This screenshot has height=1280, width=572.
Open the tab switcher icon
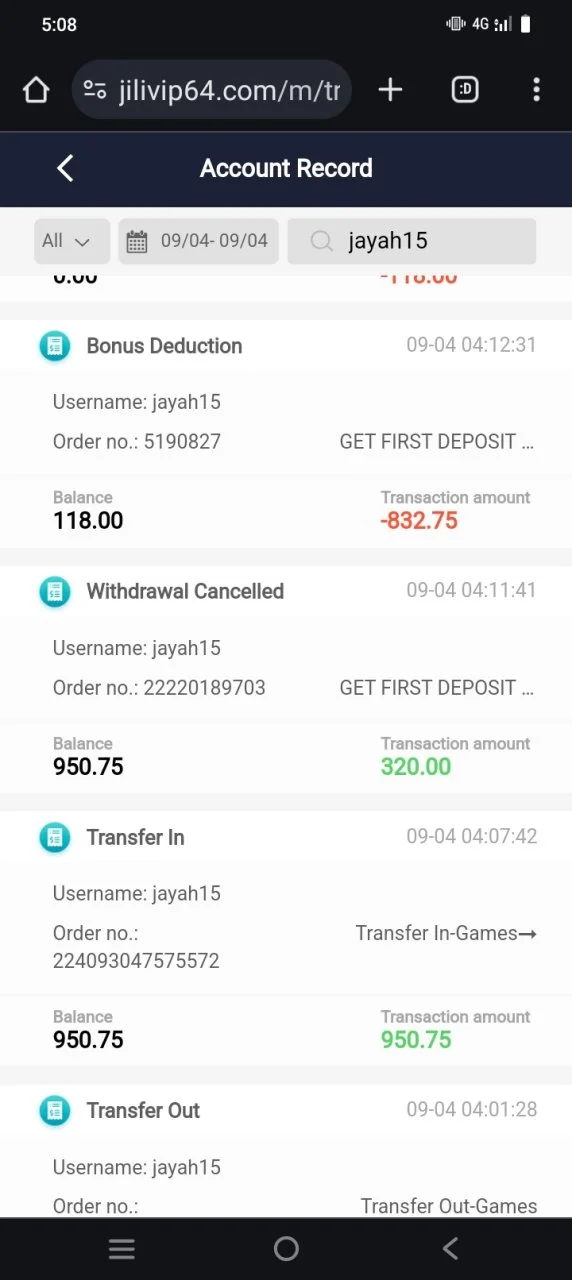[x=465, y=90]
